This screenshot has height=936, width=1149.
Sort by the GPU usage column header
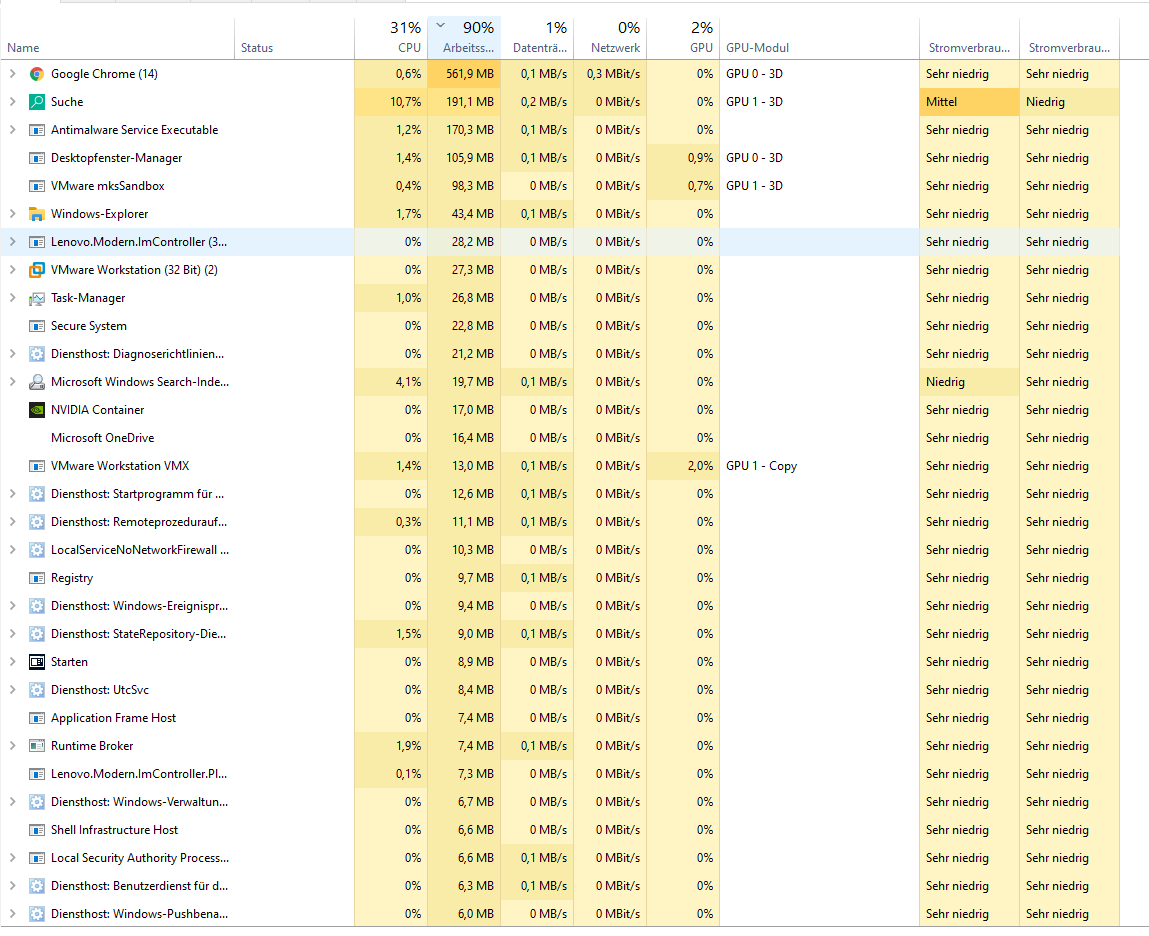click(683, 38)
